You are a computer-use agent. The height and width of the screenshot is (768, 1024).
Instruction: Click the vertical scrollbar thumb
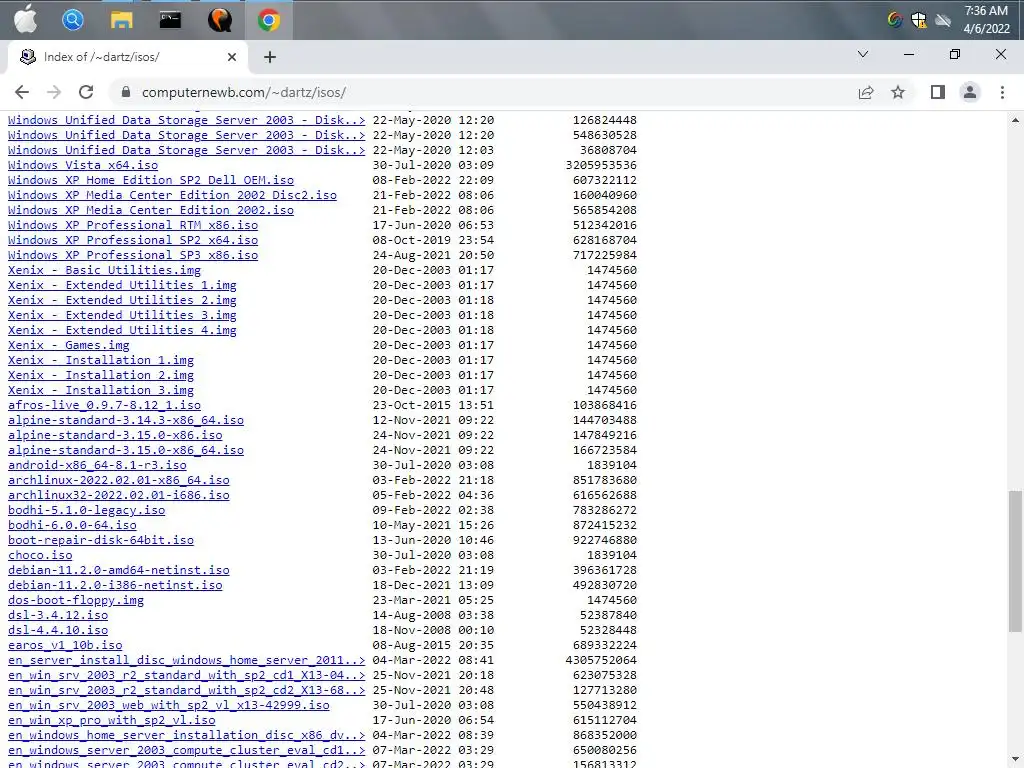(1015, 561)
